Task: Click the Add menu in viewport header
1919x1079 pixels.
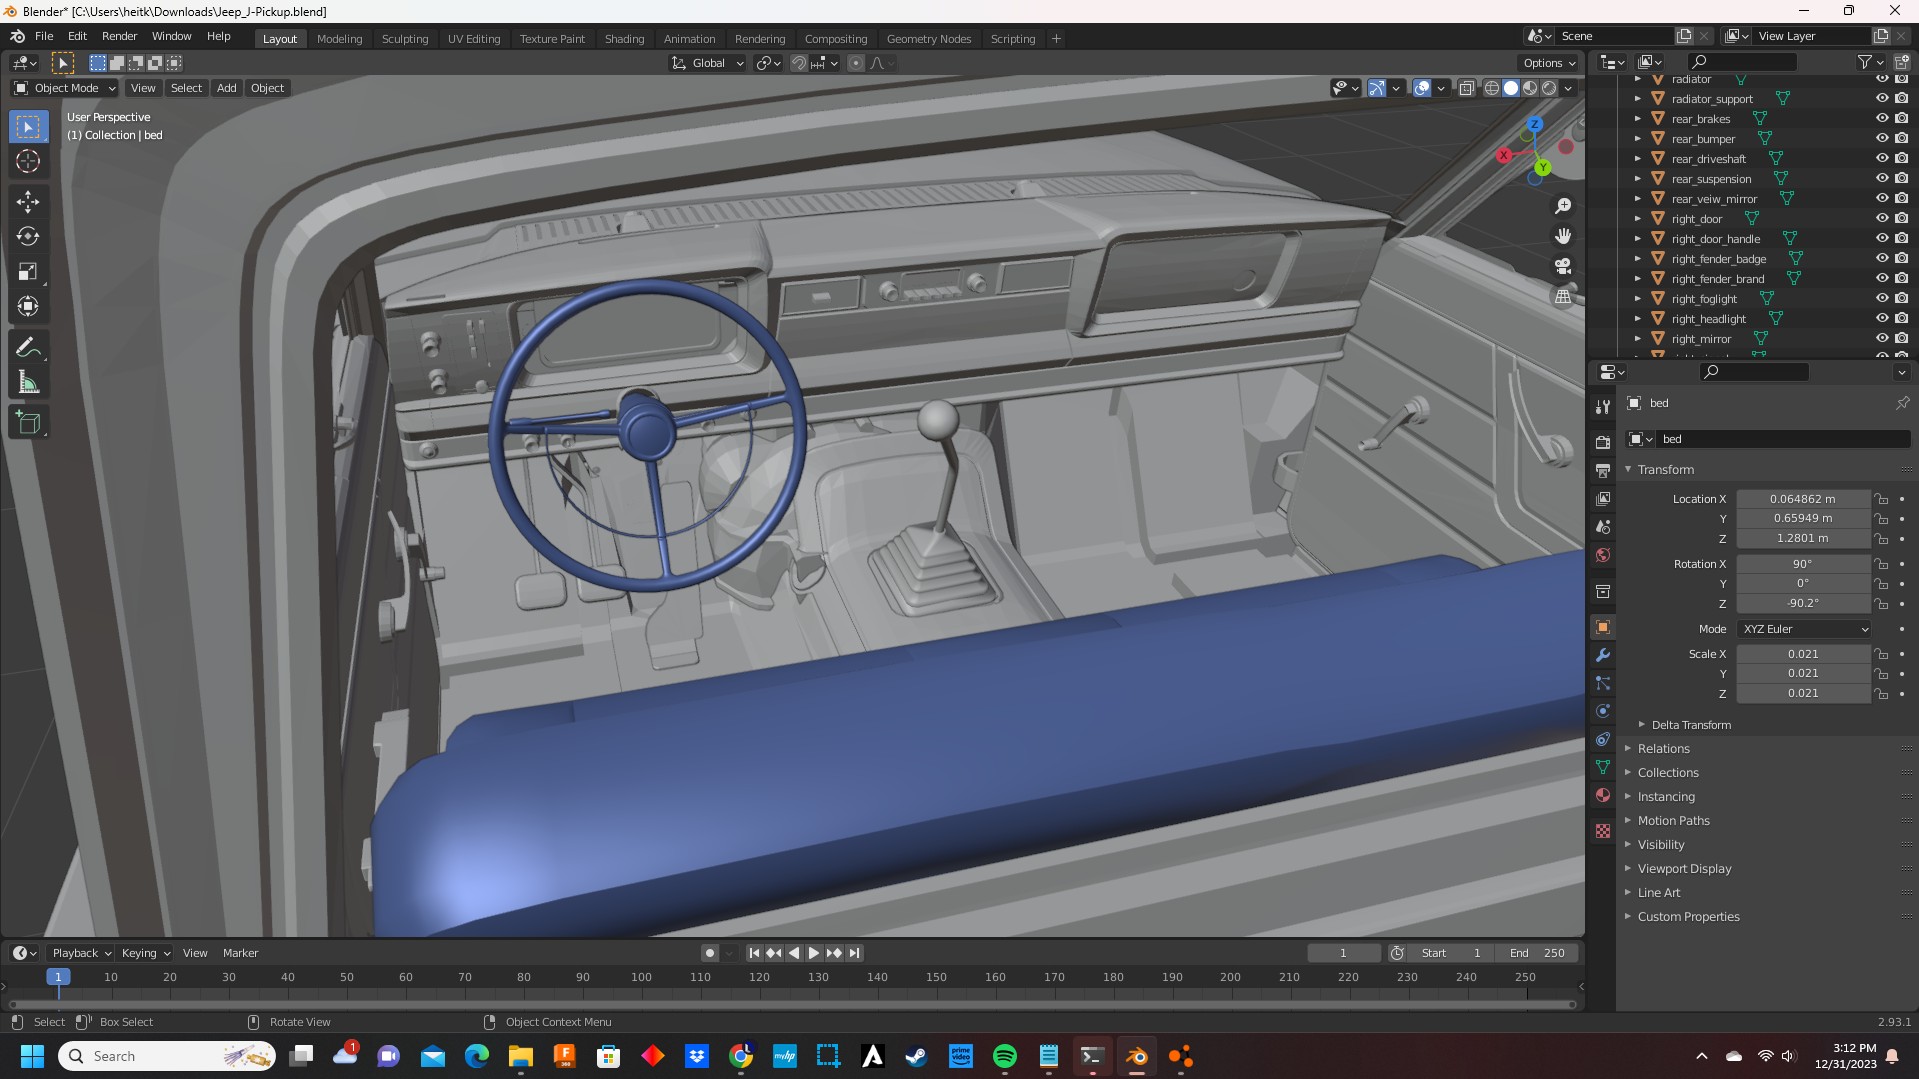Action: (x=227, y=88)
